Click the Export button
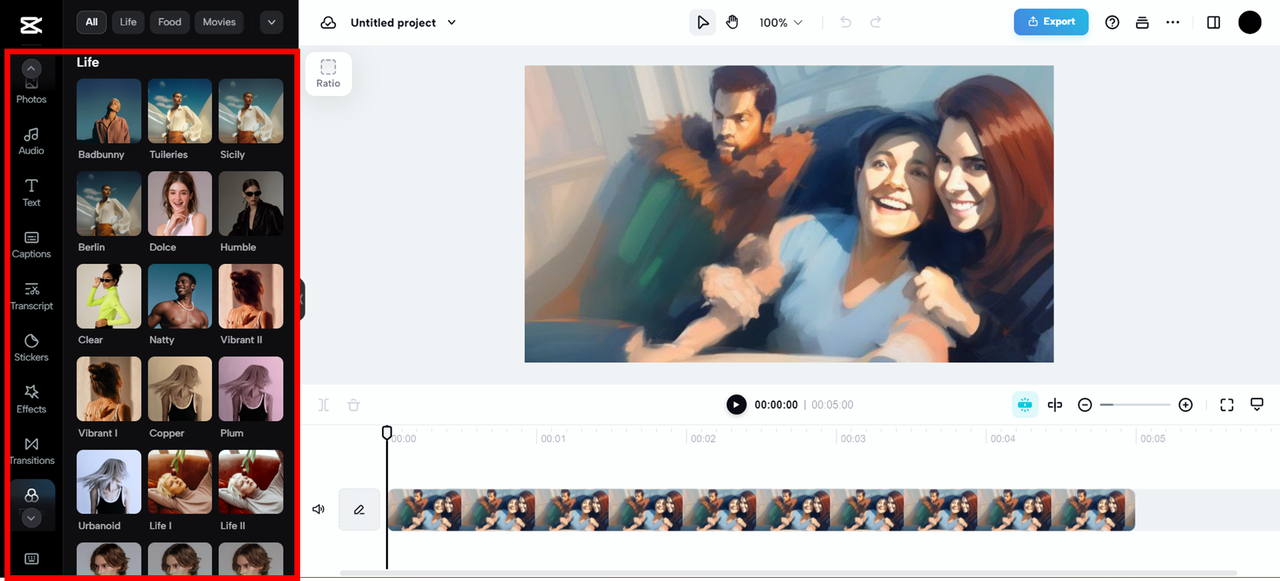 click(1051, 22)
